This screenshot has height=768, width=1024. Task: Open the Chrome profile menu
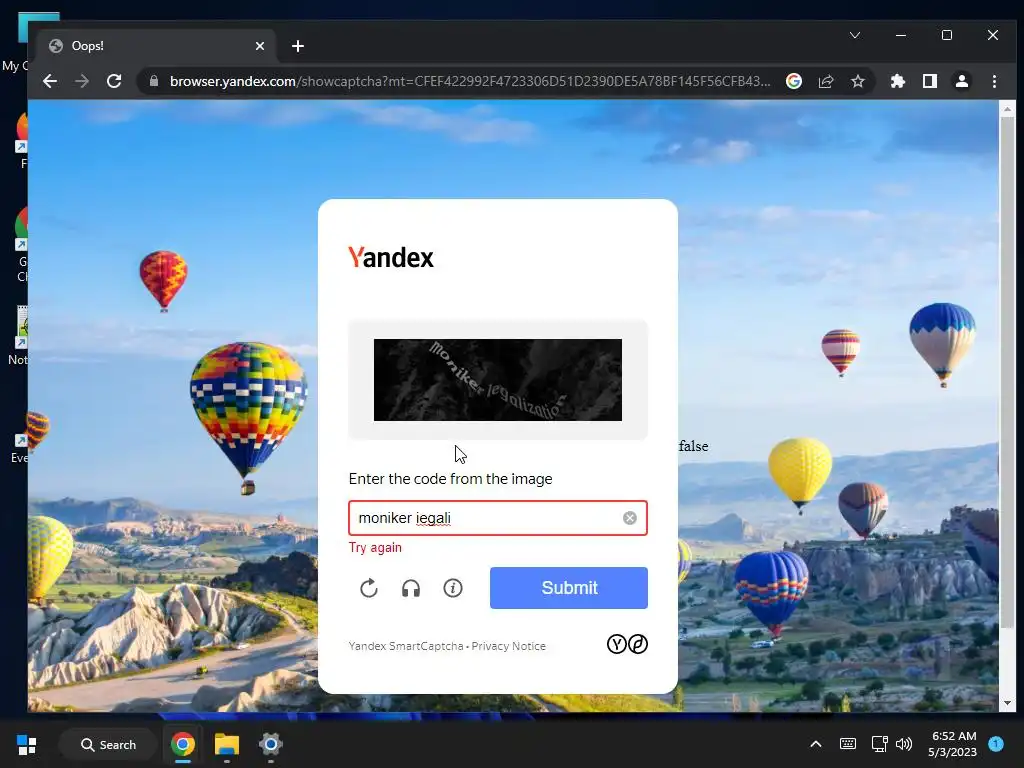point(962,81)
